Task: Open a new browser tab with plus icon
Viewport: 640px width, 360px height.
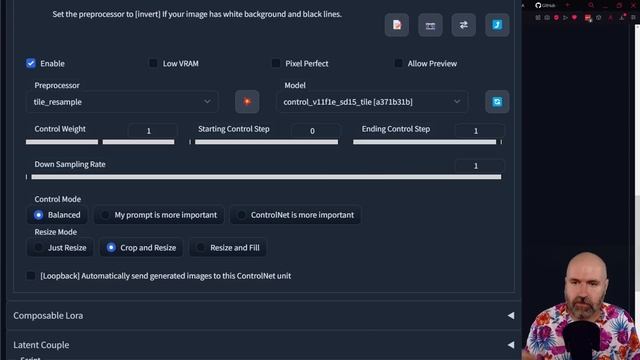Action: tap(567, 5)
